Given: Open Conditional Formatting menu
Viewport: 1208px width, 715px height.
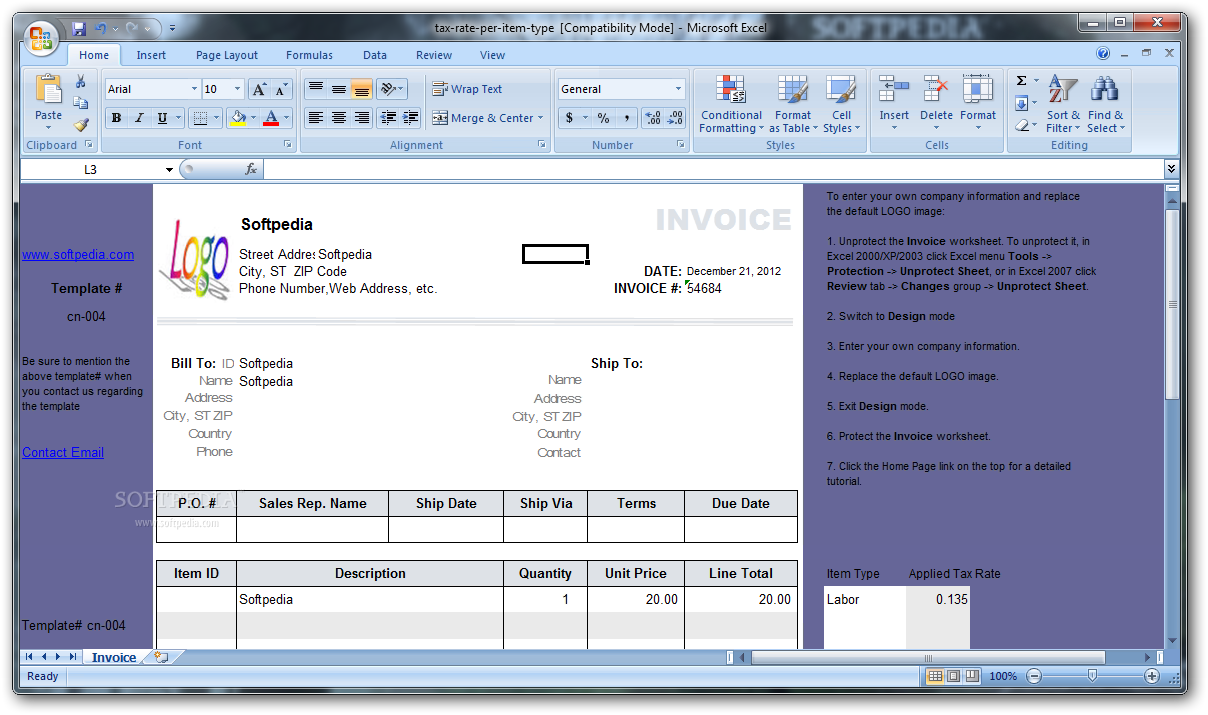Looking at the screenshot, I should (731, 103).
